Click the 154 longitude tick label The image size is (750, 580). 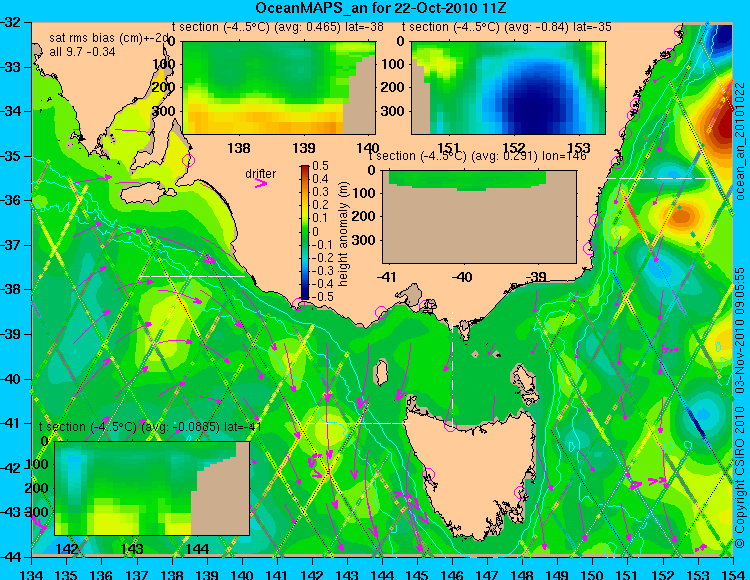[x=732, y=574]
